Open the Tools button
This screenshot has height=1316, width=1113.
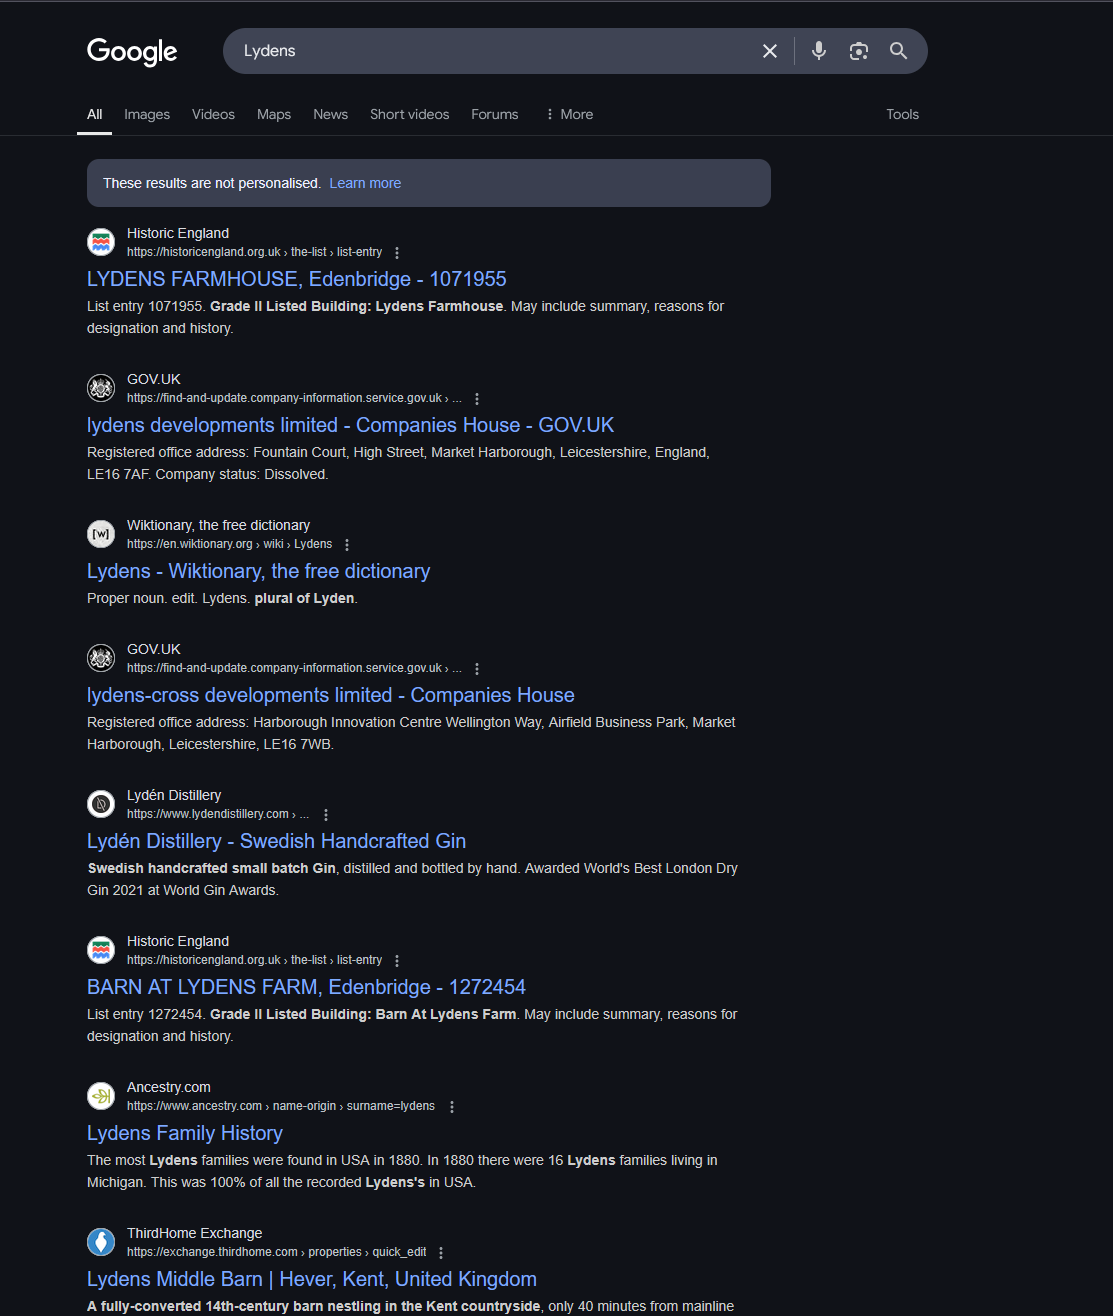pos(902,114)
